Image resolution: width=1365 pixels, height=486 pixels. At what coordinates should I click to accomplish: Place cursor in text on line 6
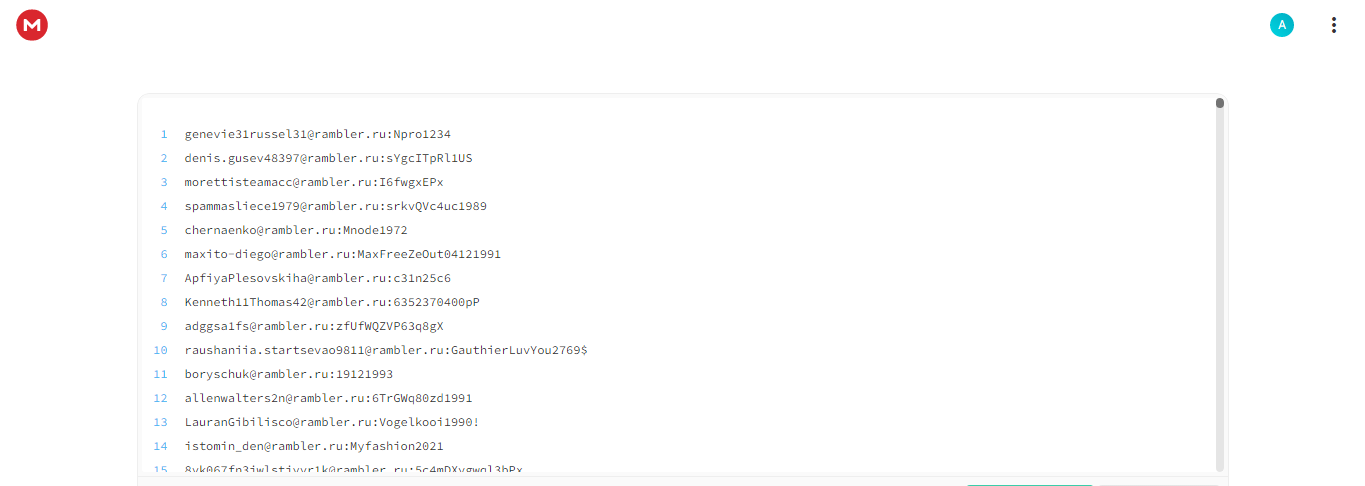pyautogui.click(x=343, y=254)
